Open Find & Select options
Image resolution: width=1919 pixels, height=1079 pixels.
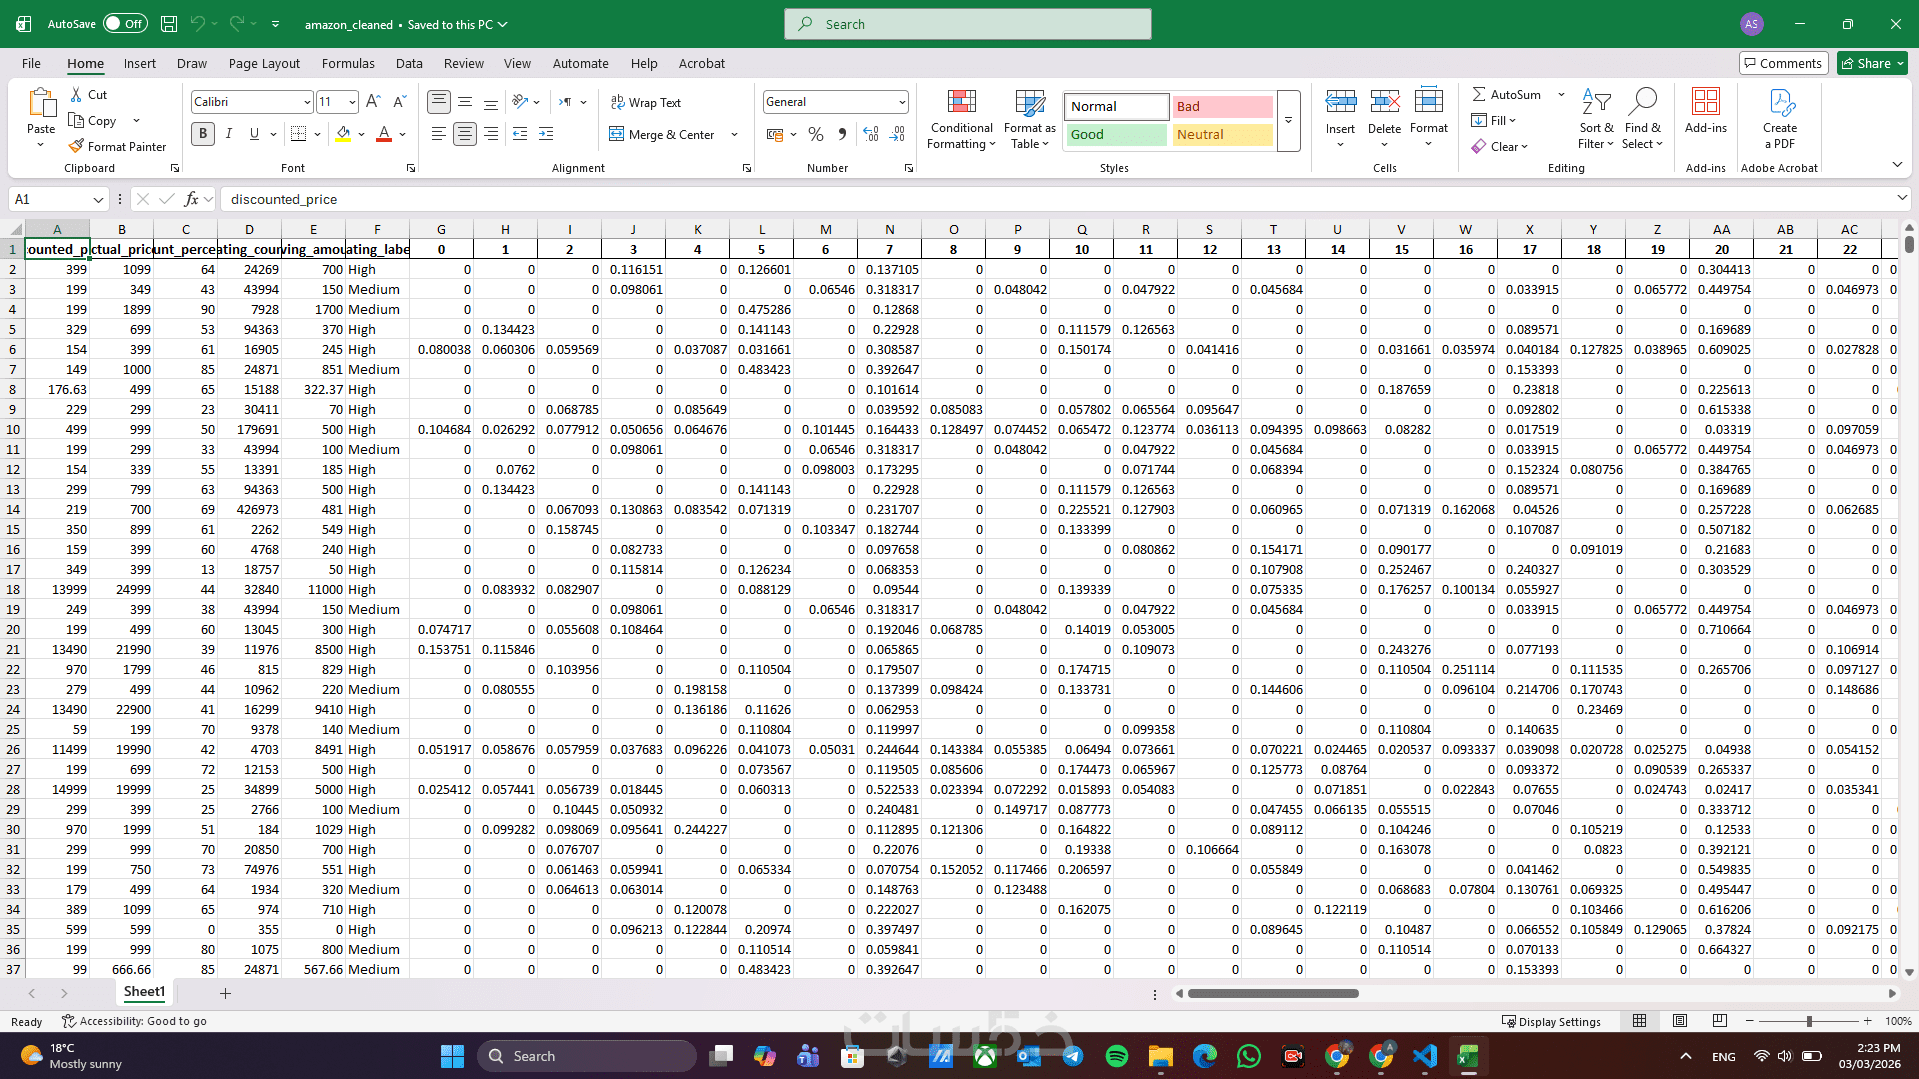tap(1642, 119)
